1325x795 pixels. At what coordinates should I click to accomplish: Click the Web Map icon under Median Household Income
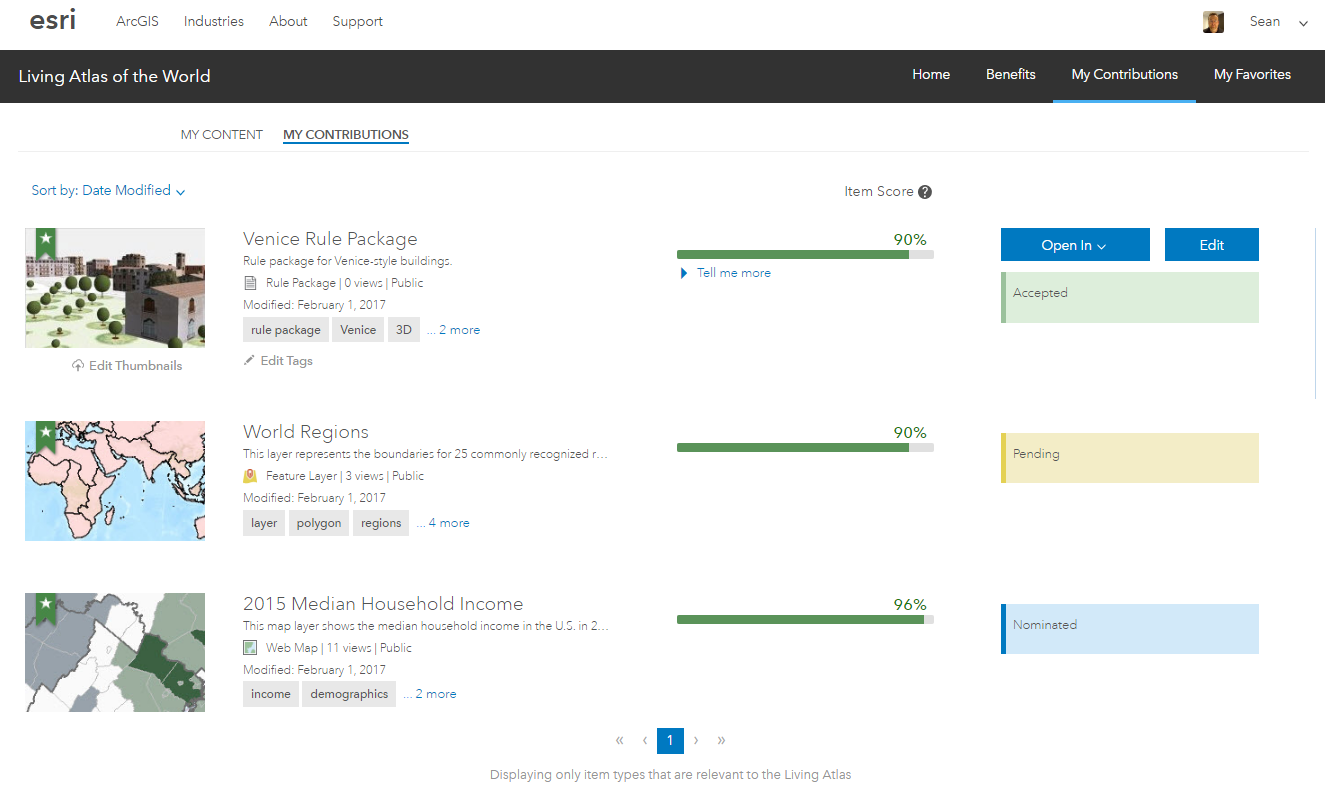click(250, 648)
